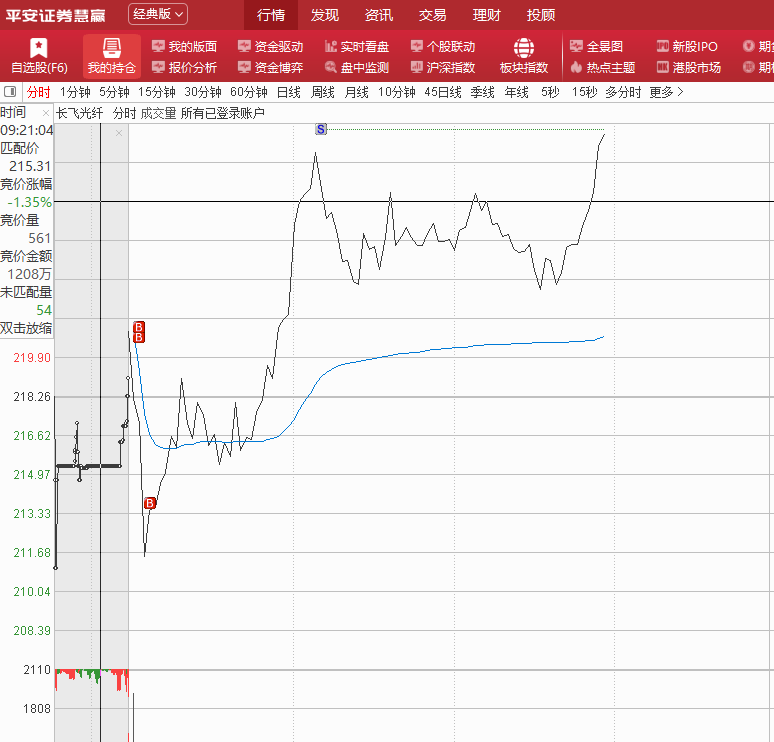Open 盘中监测 monitoring tool

pos(357,67)
